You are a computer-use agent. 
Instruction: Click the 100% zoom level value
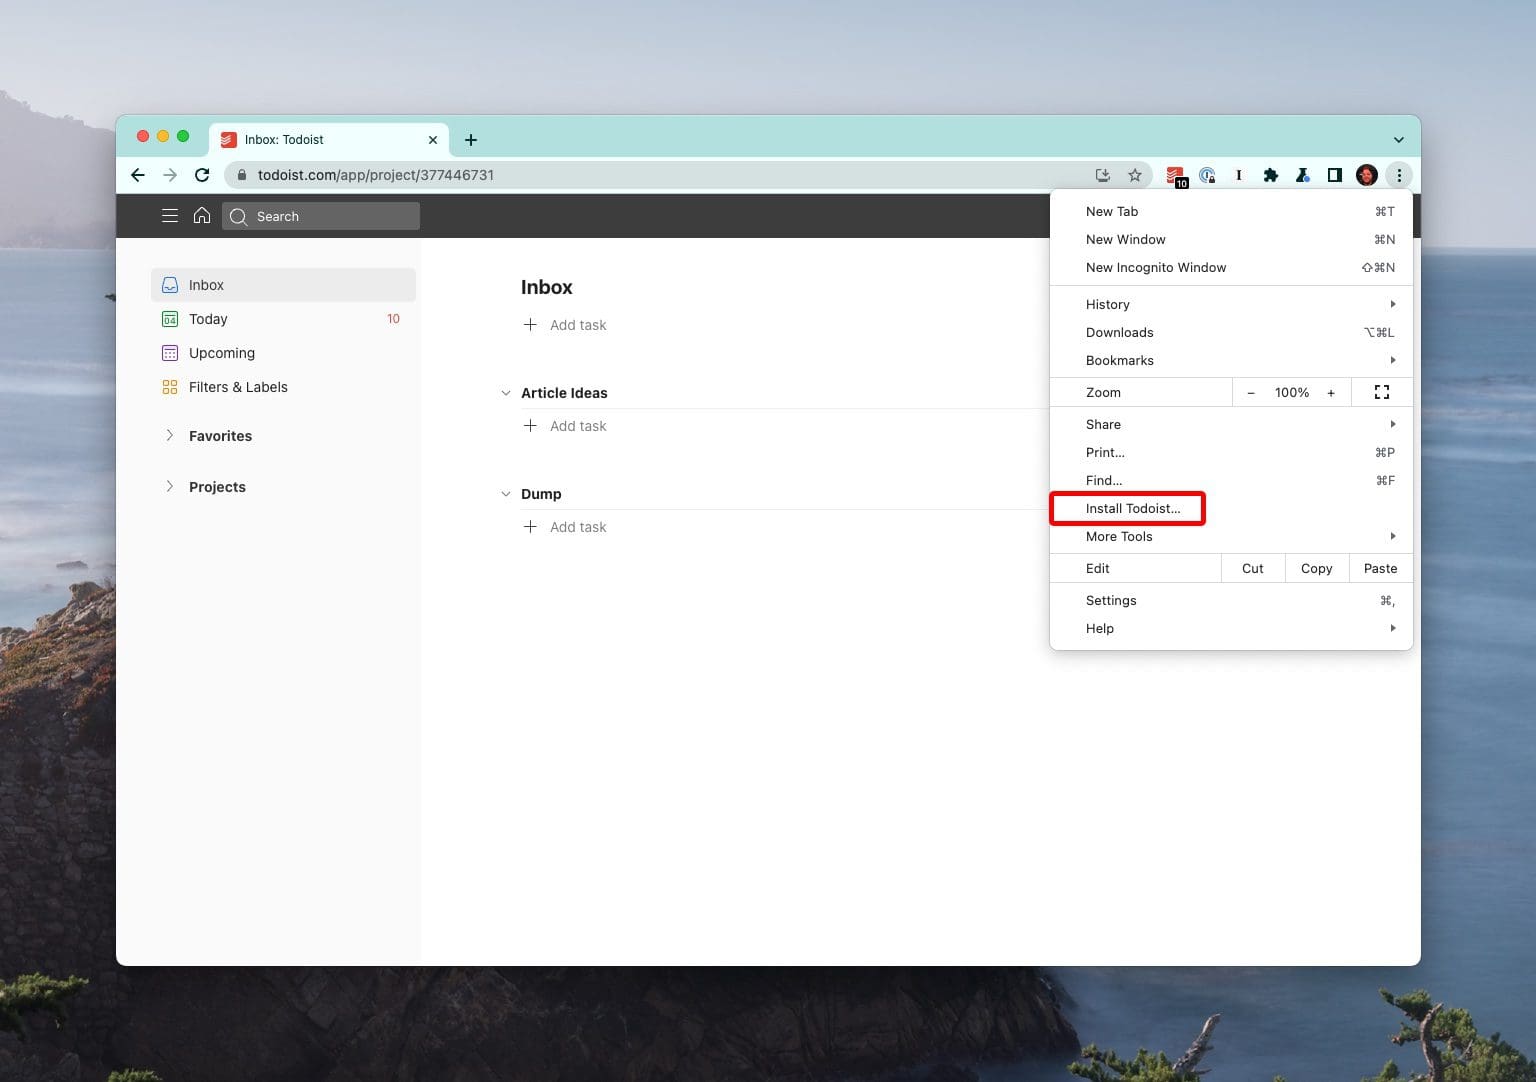pyautogui.click(x=1292, y=393)
